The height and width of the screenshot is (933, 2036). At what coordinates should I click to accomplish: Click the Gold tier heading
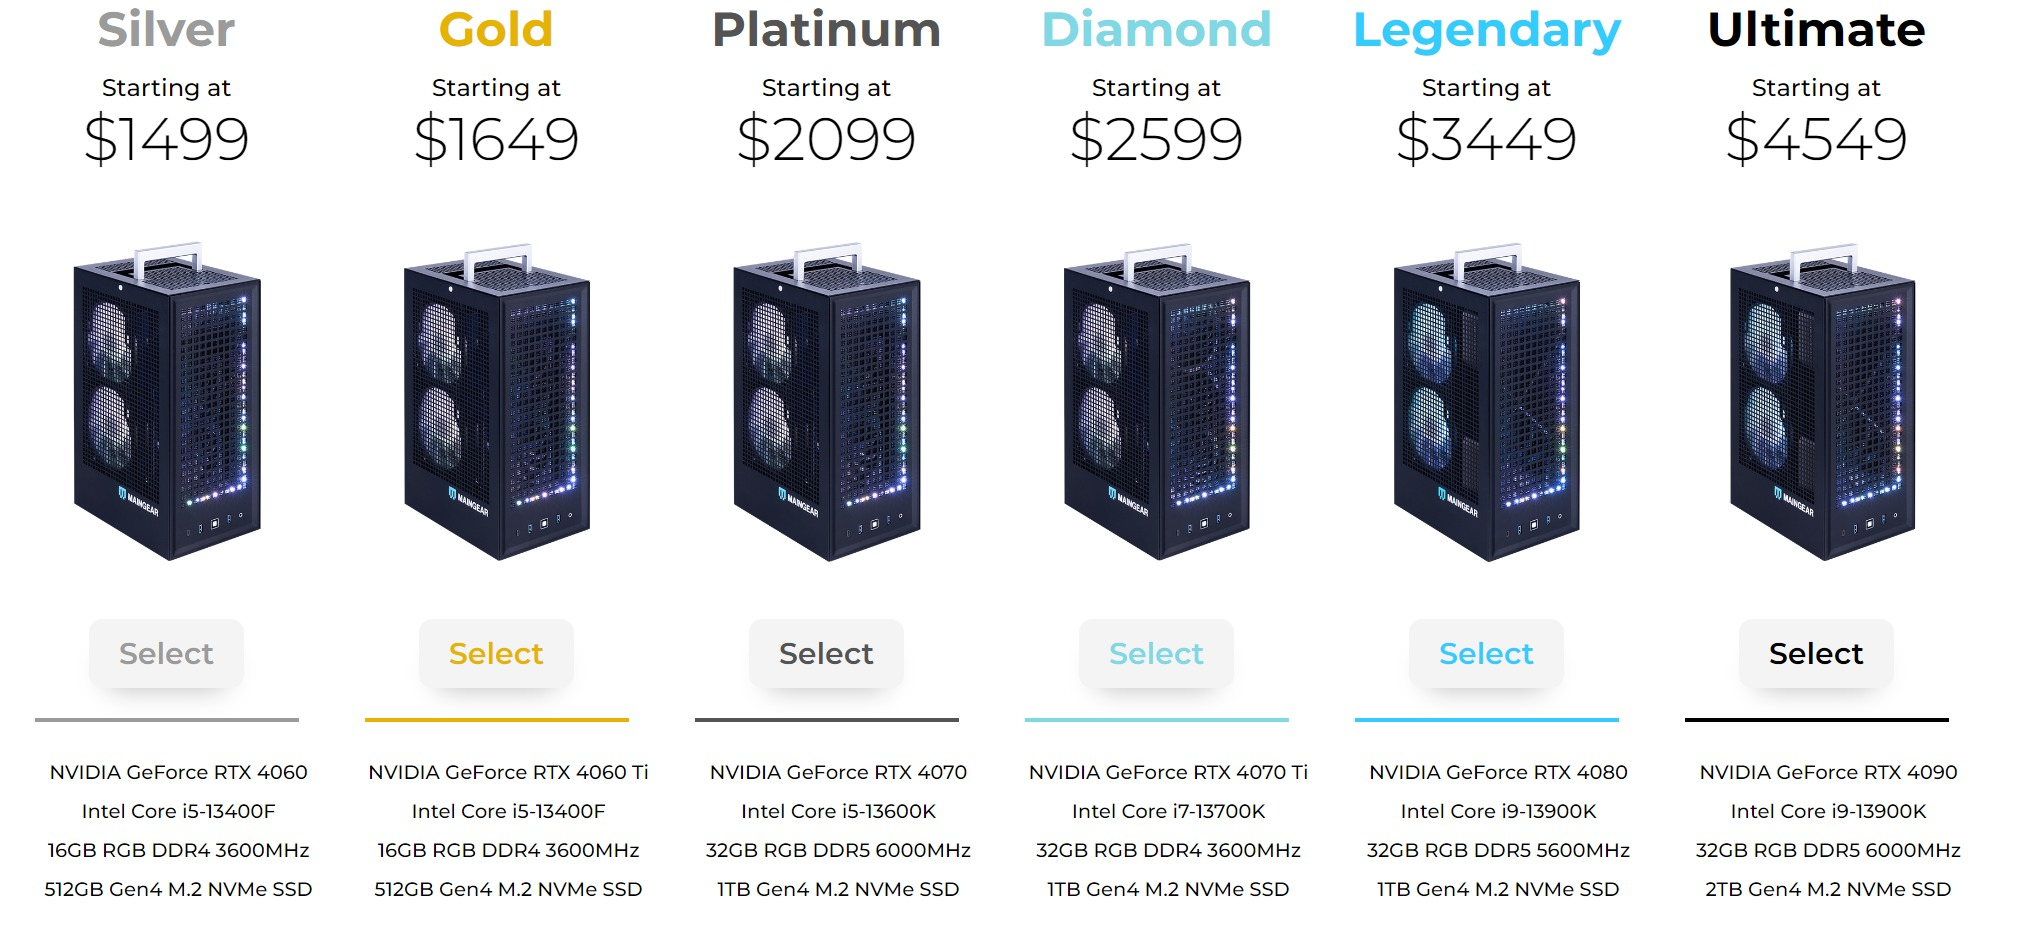click(496, 30)
